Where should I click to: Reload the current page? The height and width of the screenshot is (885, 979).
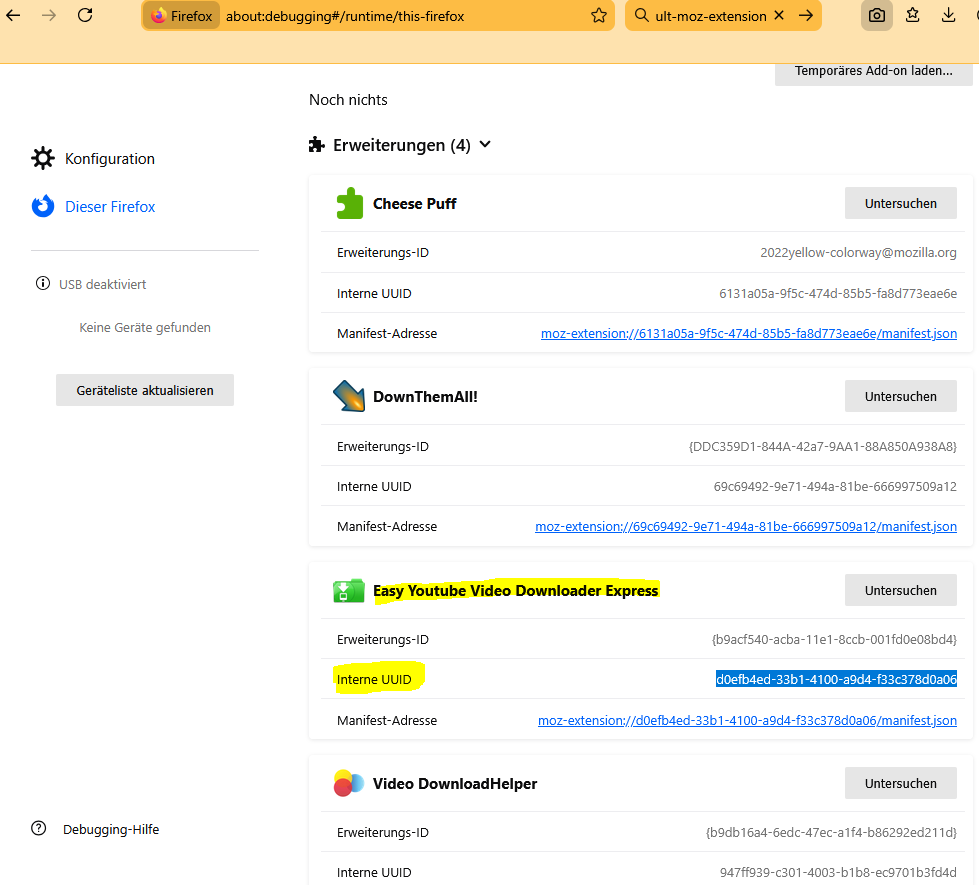tap(85, 15)
